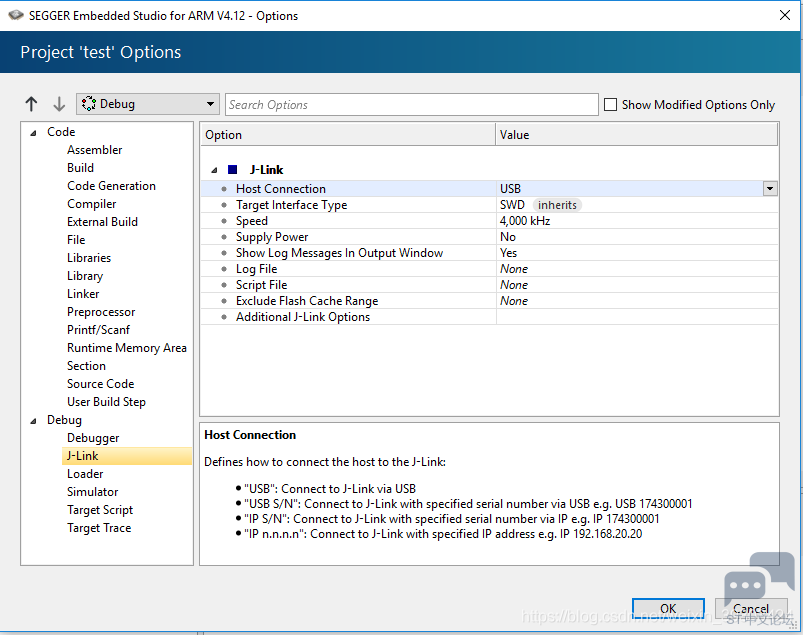The image size is (803, 635).
Task: Enable Show Modified Options Only checkbox
Action: pos(610,104)
